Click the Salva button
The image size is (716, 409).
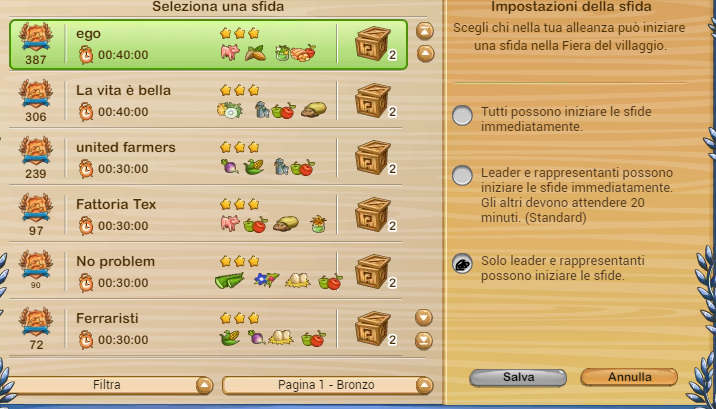coord(518,378)
